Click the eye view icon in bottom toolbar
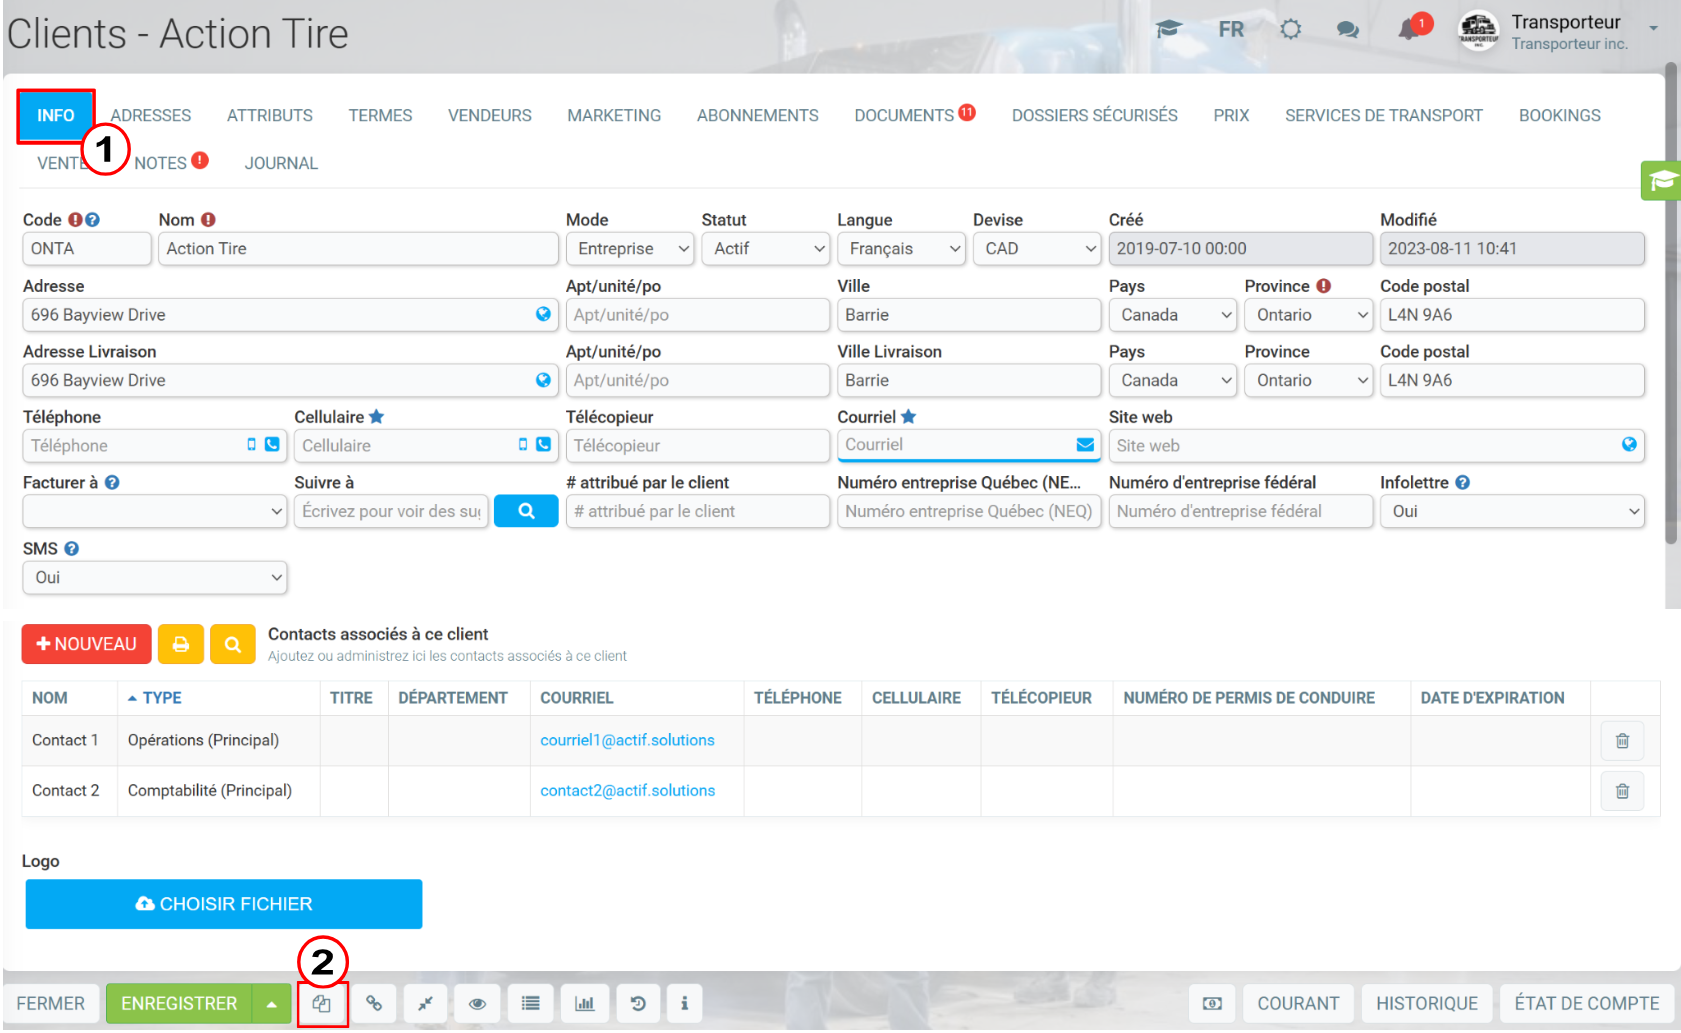Viewport: 1681px width, 1033px height. (477, 1003)
